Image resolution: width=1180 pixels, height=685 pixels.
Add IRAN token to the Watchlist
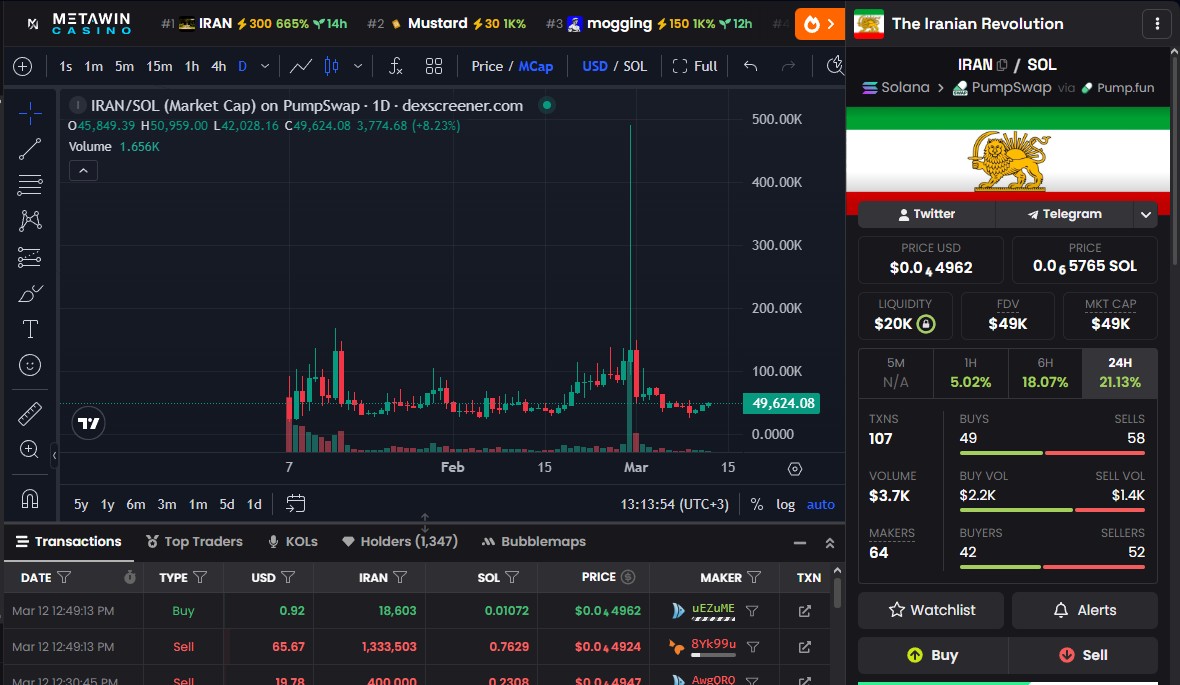[x=930, y=610]
